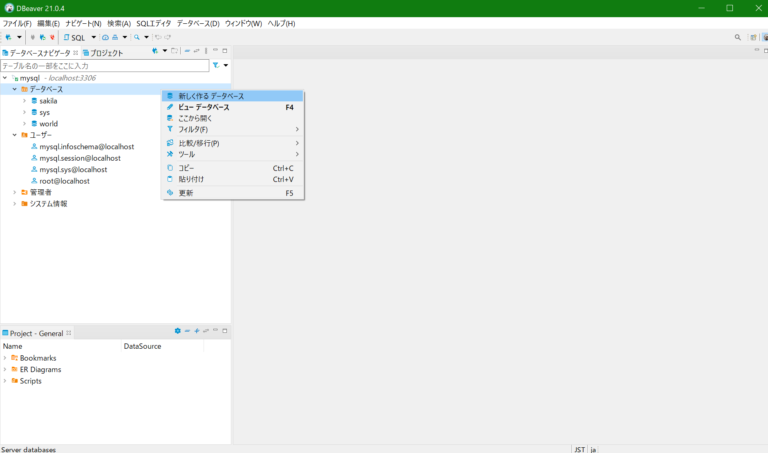Select the mysql.sys@localhost user entry
This screenshot has height=453, width=768.
point(73,170)
